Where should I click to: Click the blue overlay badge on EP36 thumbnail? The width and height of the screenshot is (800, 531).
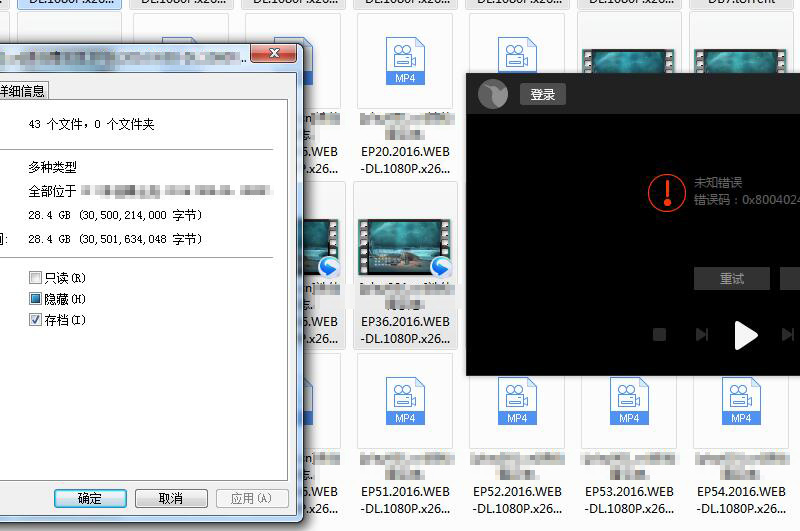pos(440,266)
